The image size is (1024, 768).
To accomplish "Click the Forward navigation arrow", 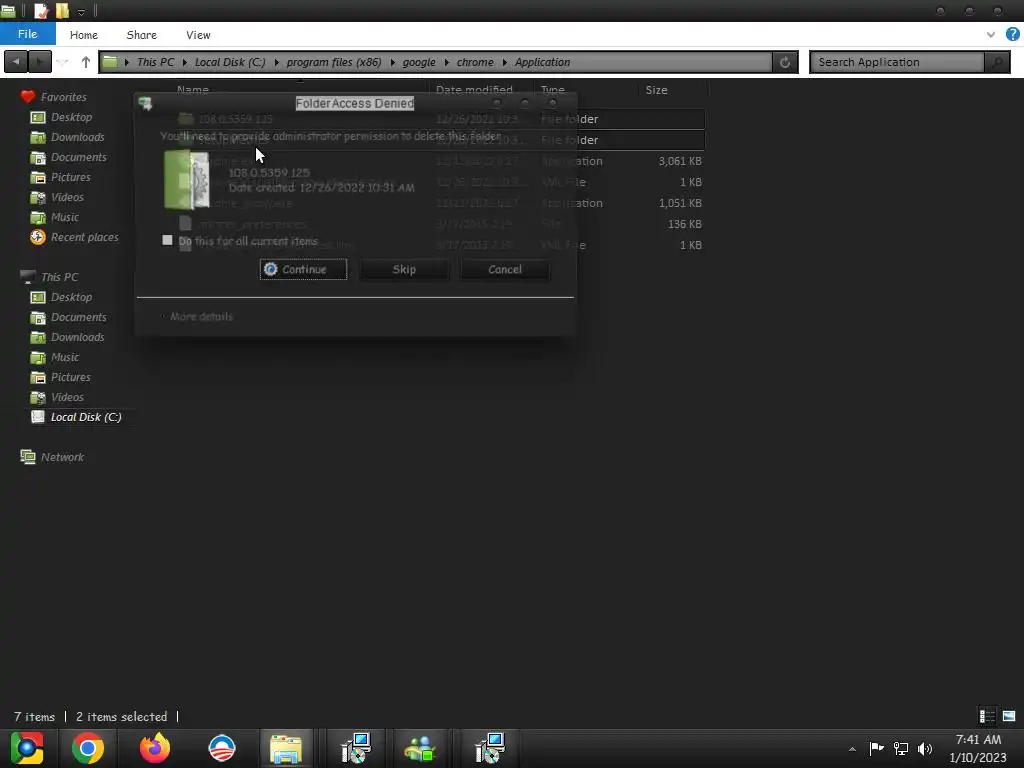I will pos(39,62).
